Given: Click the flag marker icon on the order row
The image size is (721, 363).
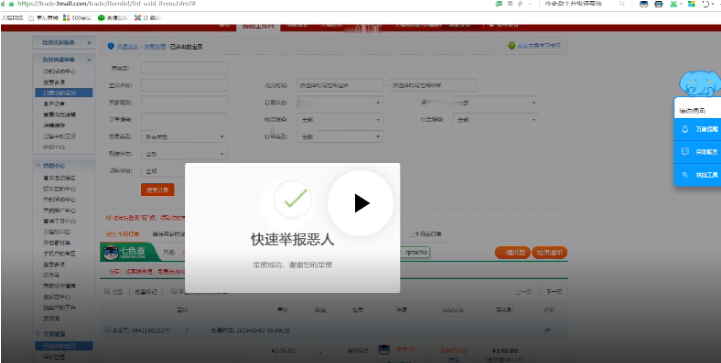Looking at the screenshot, I should [548, 330].
